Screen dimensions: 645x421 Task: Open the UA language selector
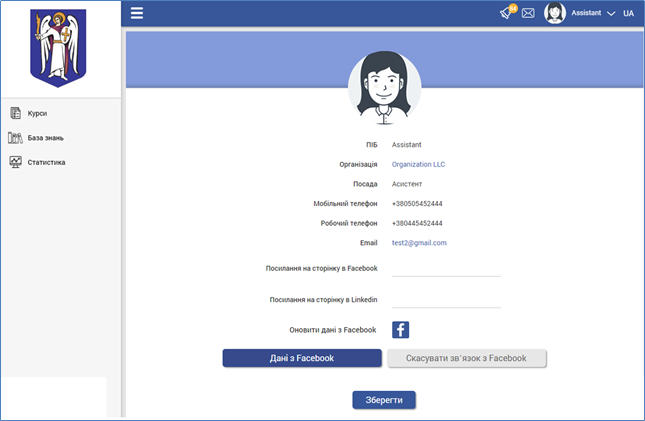[628, 14]
